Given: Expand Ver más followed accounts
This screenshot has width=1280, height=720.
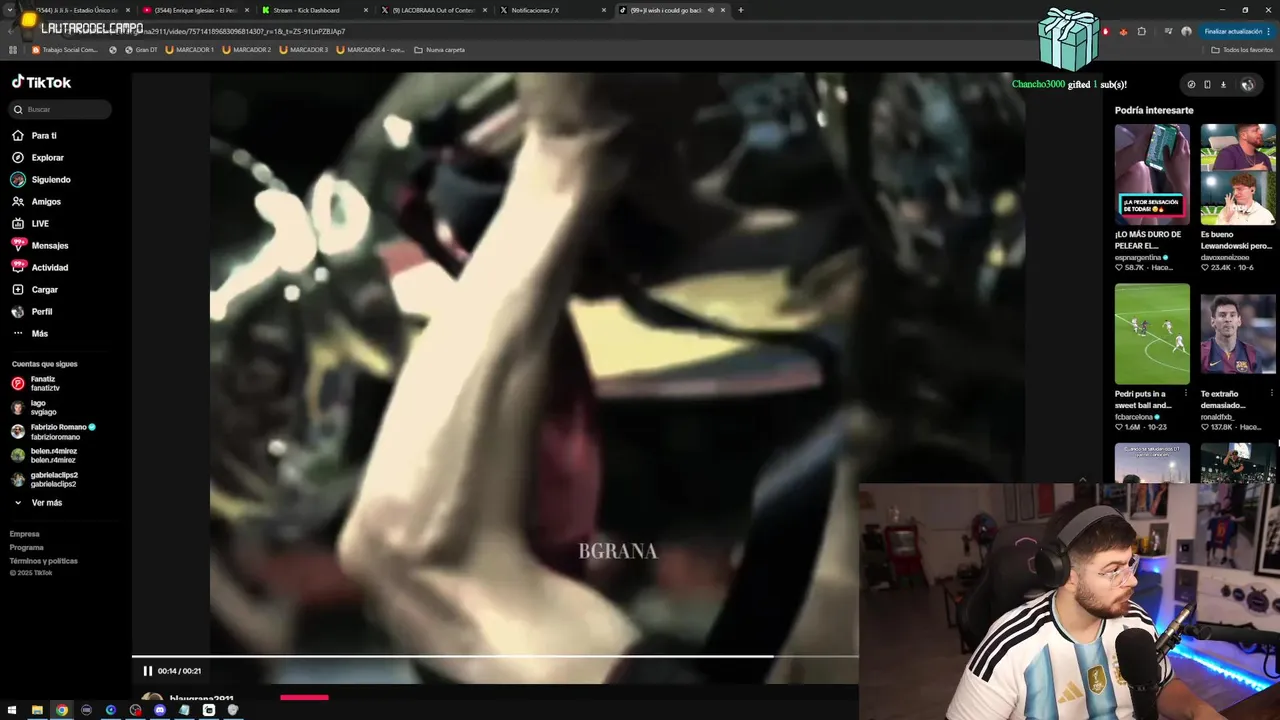Looking at the screenshot, I should click(38, 503).
